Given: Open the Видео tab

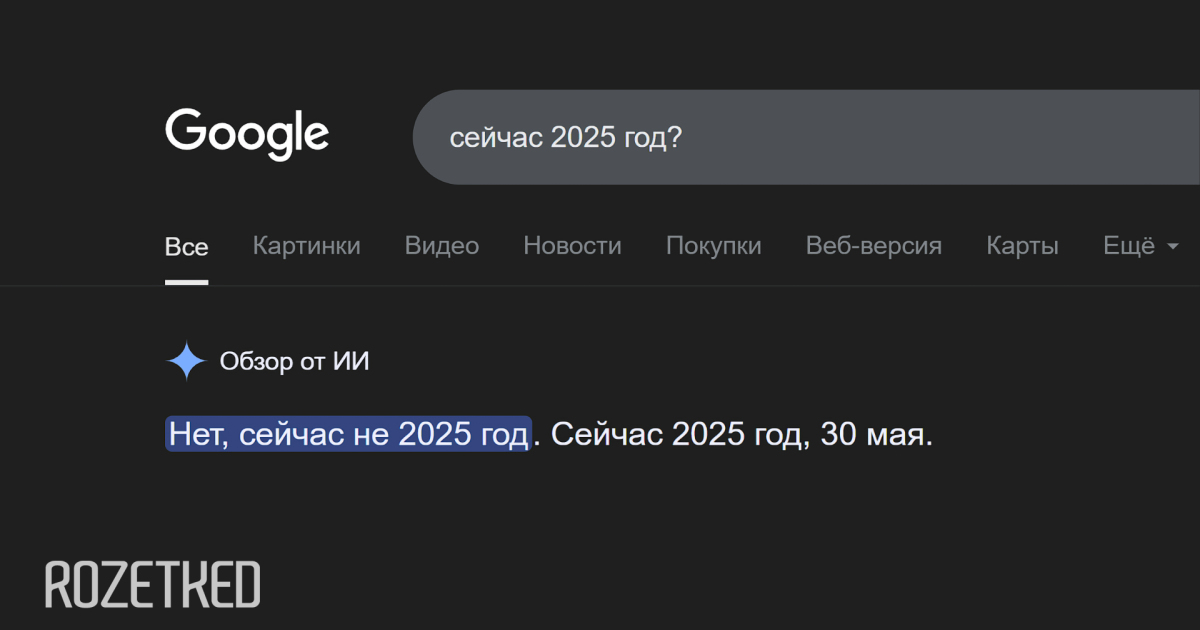Looking at the screenshot, I should pos(442,246).
